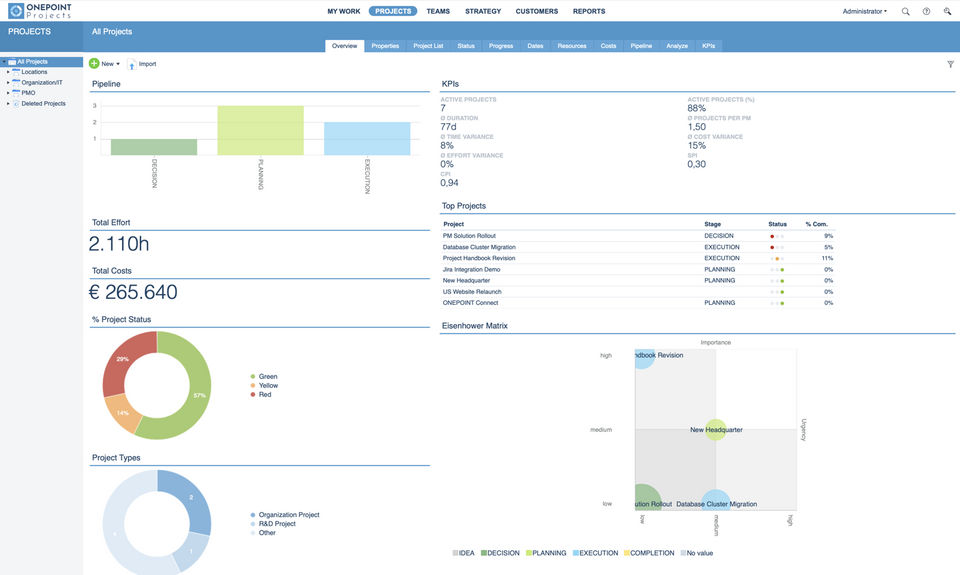Click the ONEPOINT Projects logo
960x575 pixels.
point(40,10)
